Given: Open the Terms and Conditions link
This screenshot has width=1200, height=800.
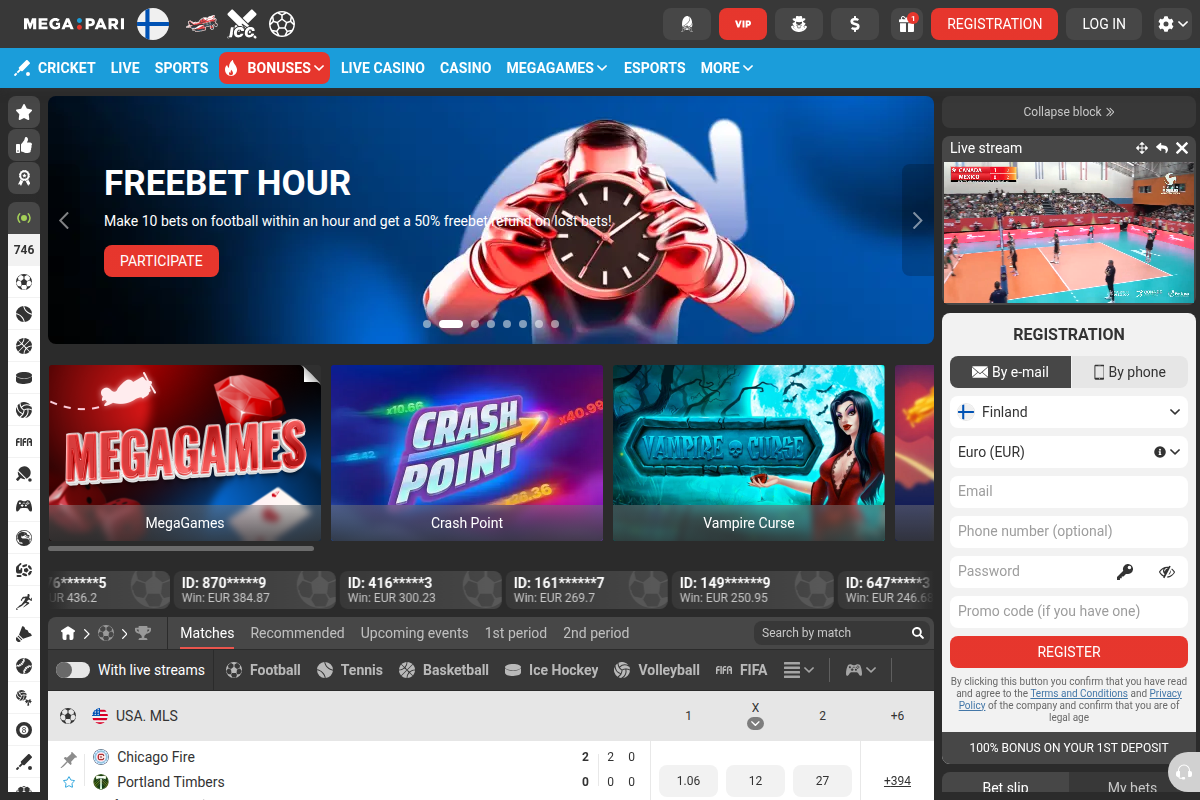Looking at the screenshot, I should pyautogui.click(x=1079, y=693).
